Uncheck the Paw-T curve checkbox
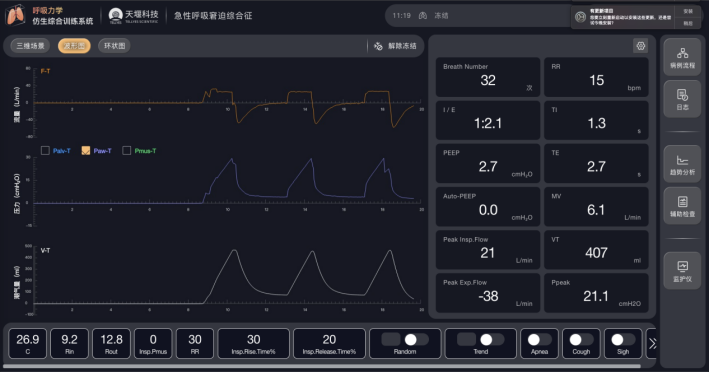 (85, 151)
